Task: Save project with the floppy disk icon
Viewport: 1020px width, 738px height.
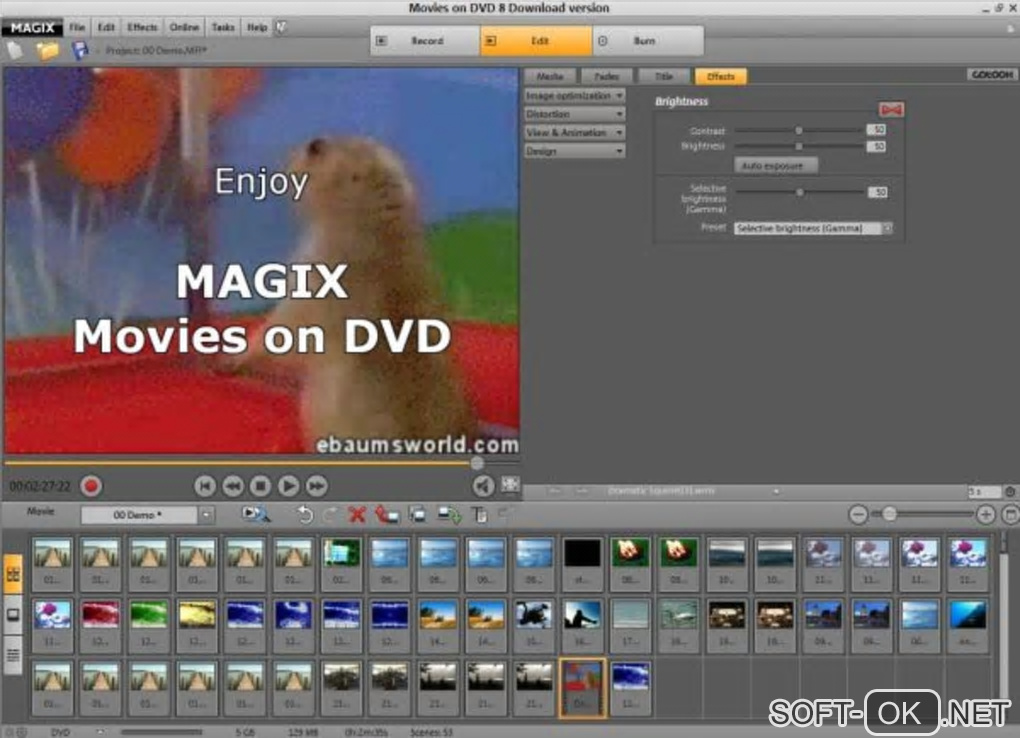Action: pyautogui.click(x=80, y=50)
